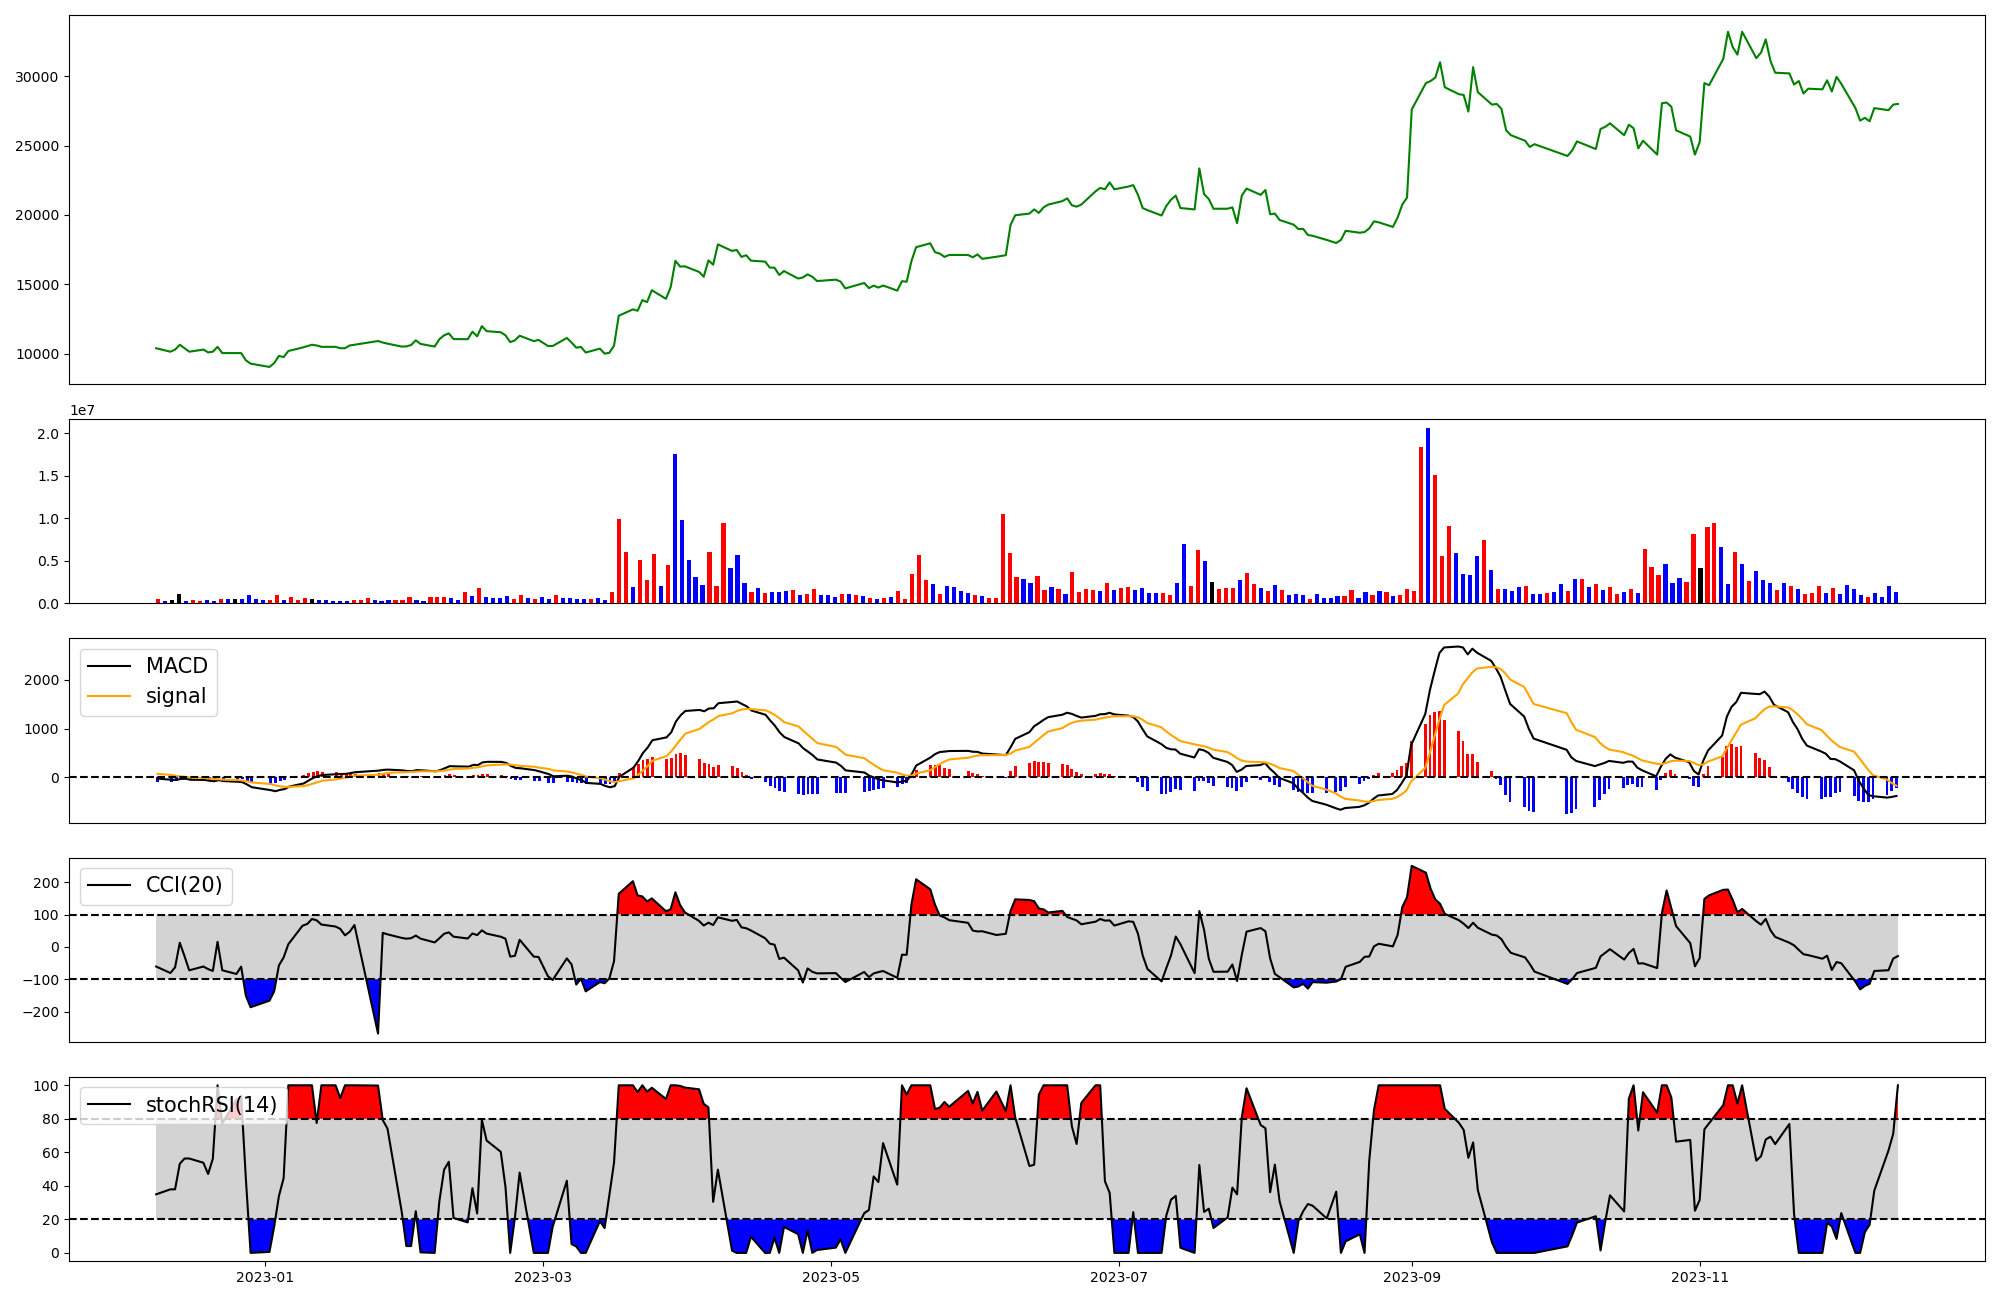Click the tallest blue volume bar

[x=1428, y=515]
